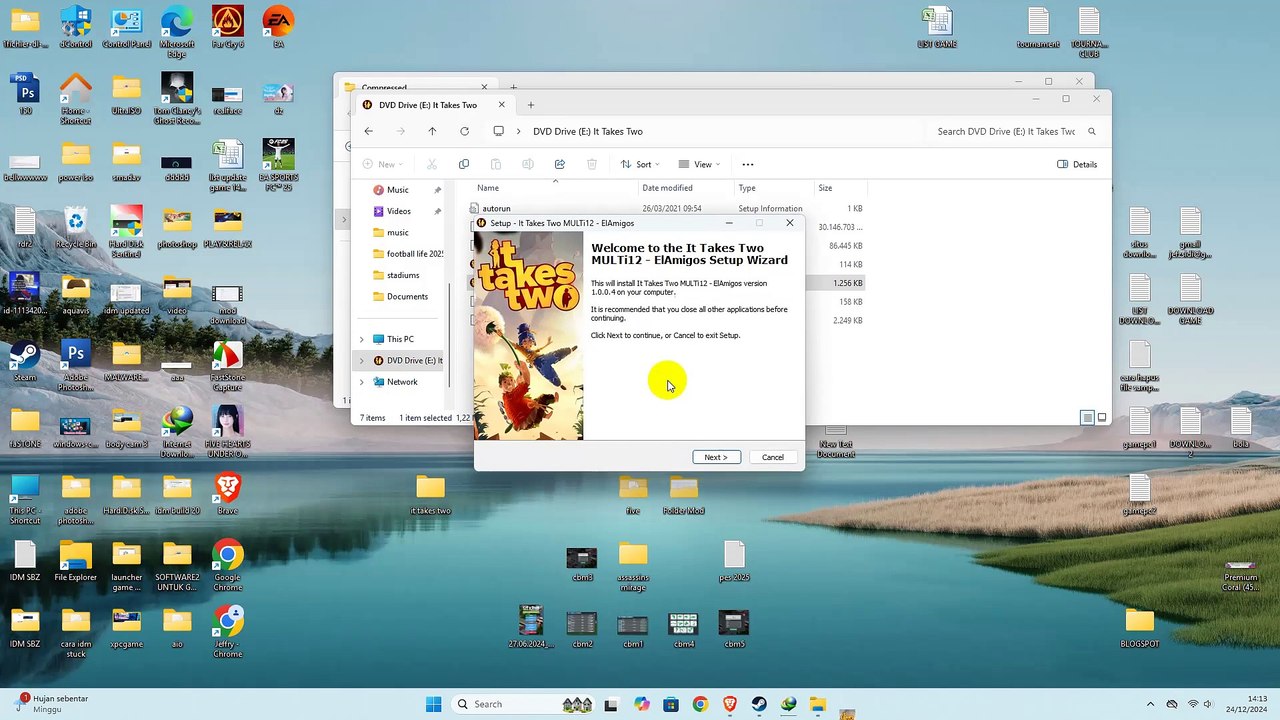Go back in File Explorer
The height and width of the screenshot is (720, 1280).
click(x=369, y=131)
